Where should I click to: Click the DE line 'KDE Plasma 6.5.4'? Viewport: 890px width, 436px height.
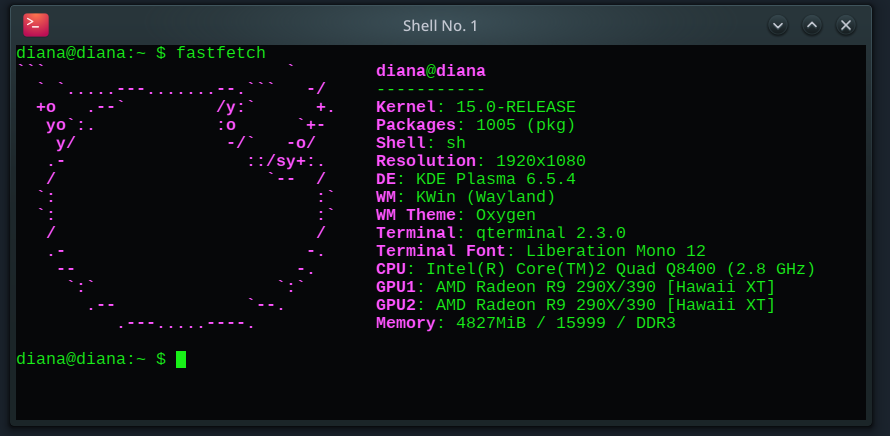[496, 179]
